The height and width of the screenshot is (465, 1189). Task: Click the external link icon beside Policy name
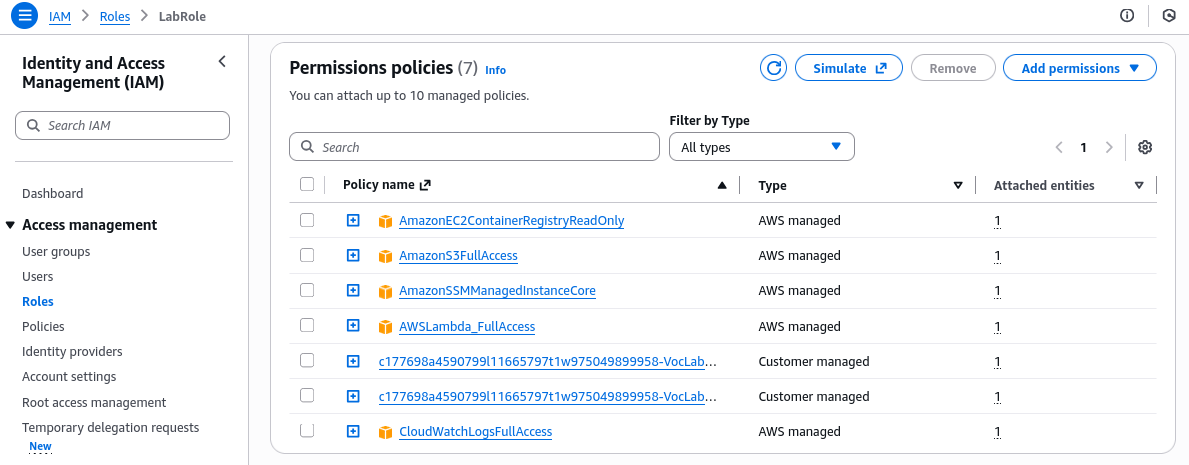(425, 185)
